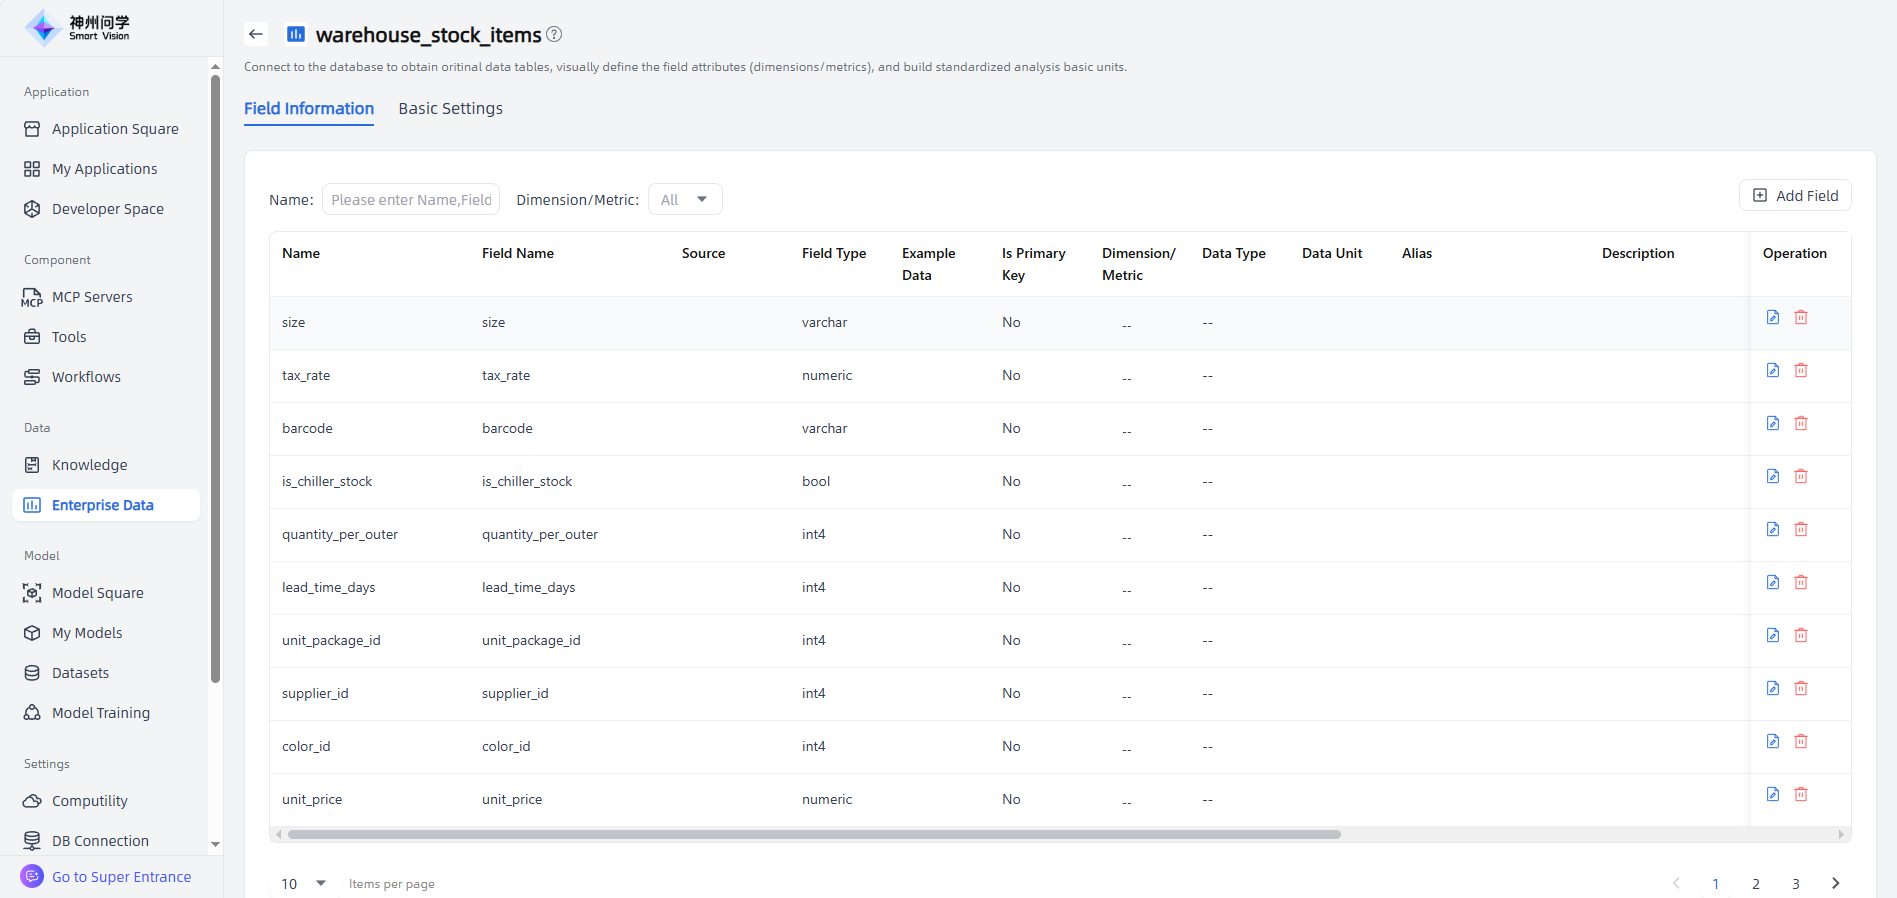
Task: Jump to page 3 of results
Action: pyautogui.click(x=1795, y=883)
